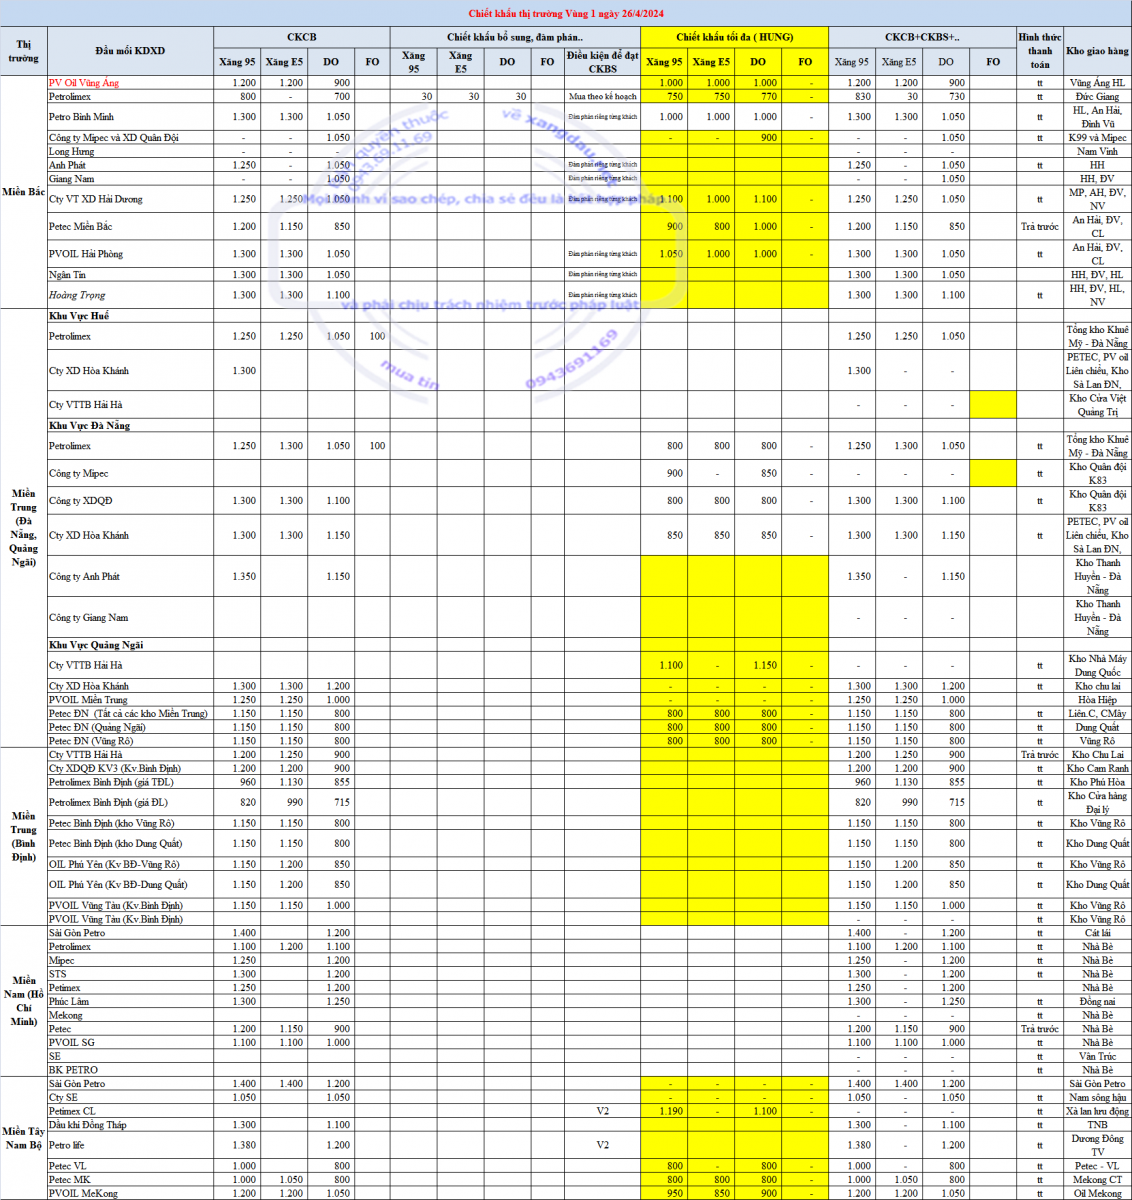Click the 'Văn Trúc' warehouse cell
Screen dimensions: 1132x1200
1097,1057
